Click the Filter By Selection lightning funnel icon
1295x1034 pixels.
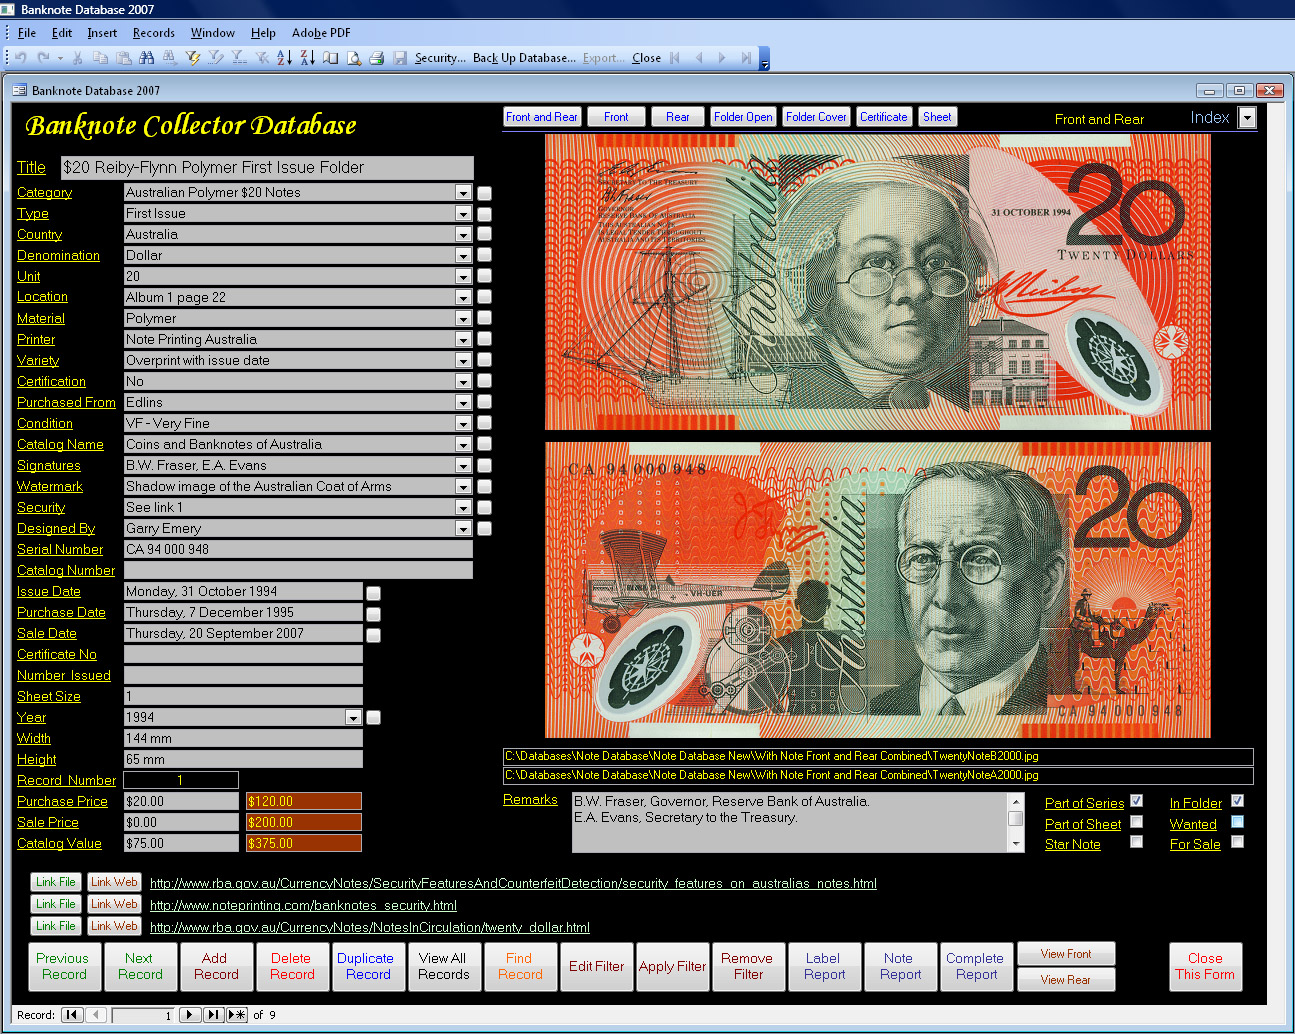point(193,58)
